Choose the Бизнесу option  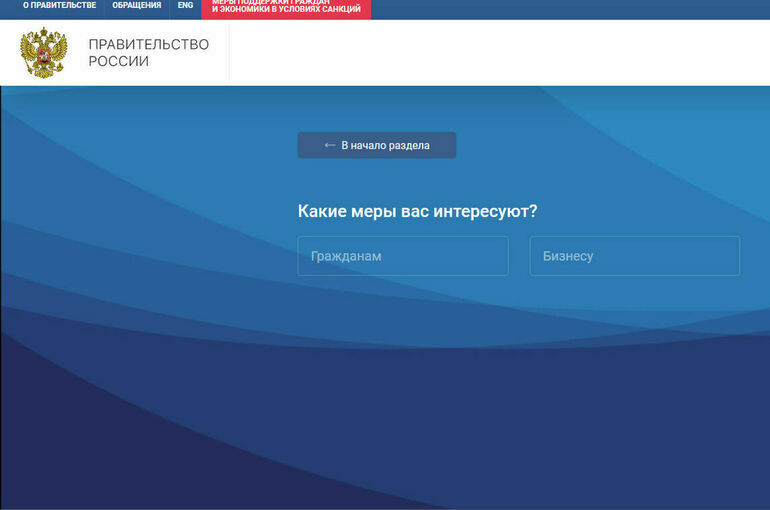pos(634,256)
